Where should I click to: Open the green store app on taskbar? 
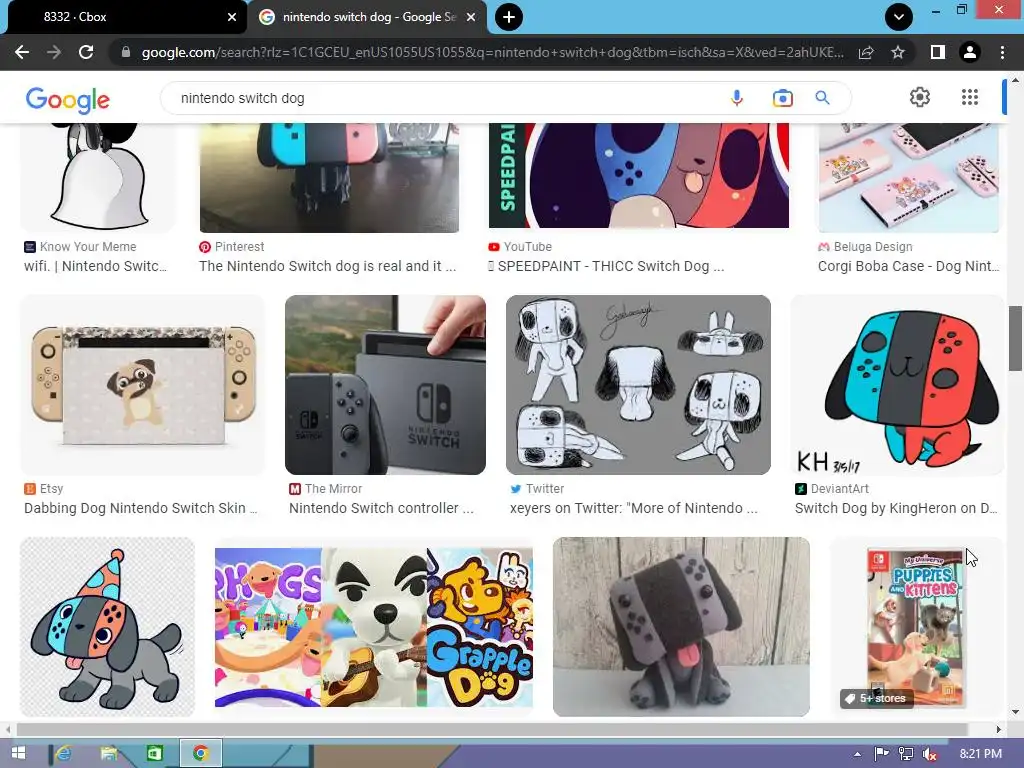coord(155,753)
